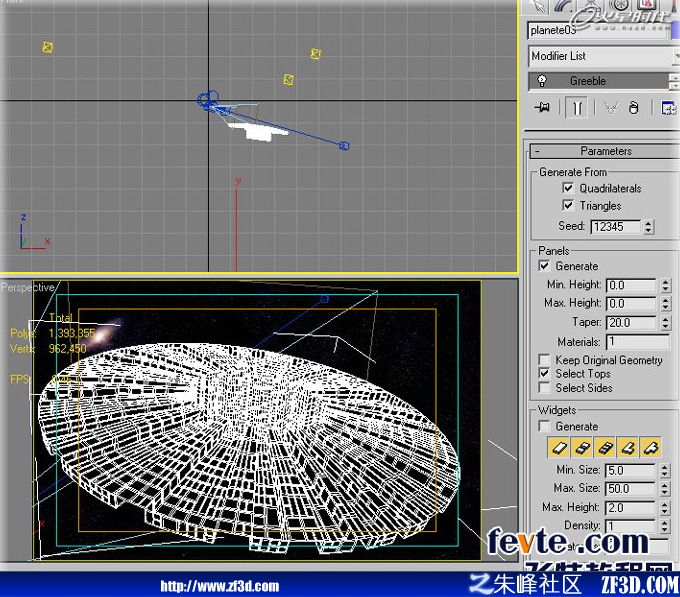680x597 pixels.
Task: Select the third widget shape icon
Action: [605, 447]
